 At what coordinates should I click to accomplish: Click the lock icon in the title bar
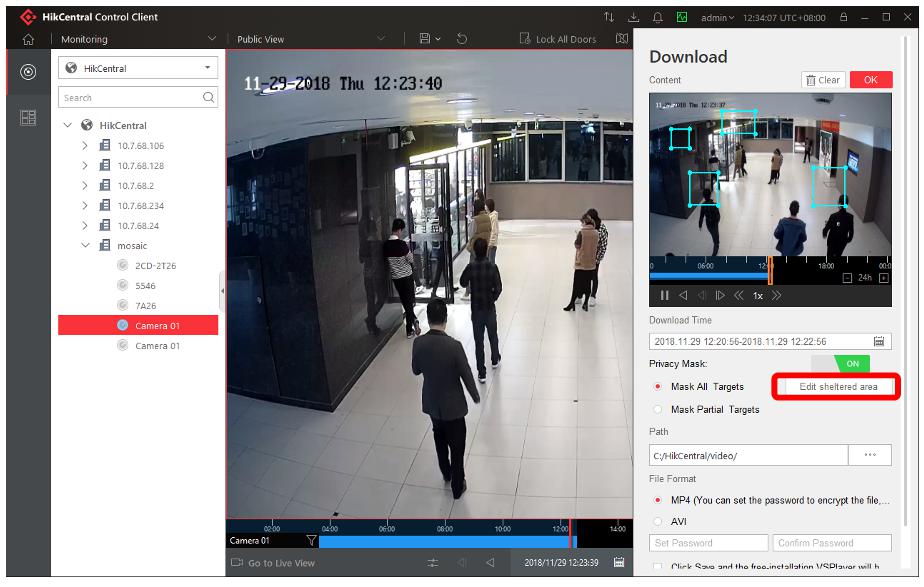(x=844, y=17)
